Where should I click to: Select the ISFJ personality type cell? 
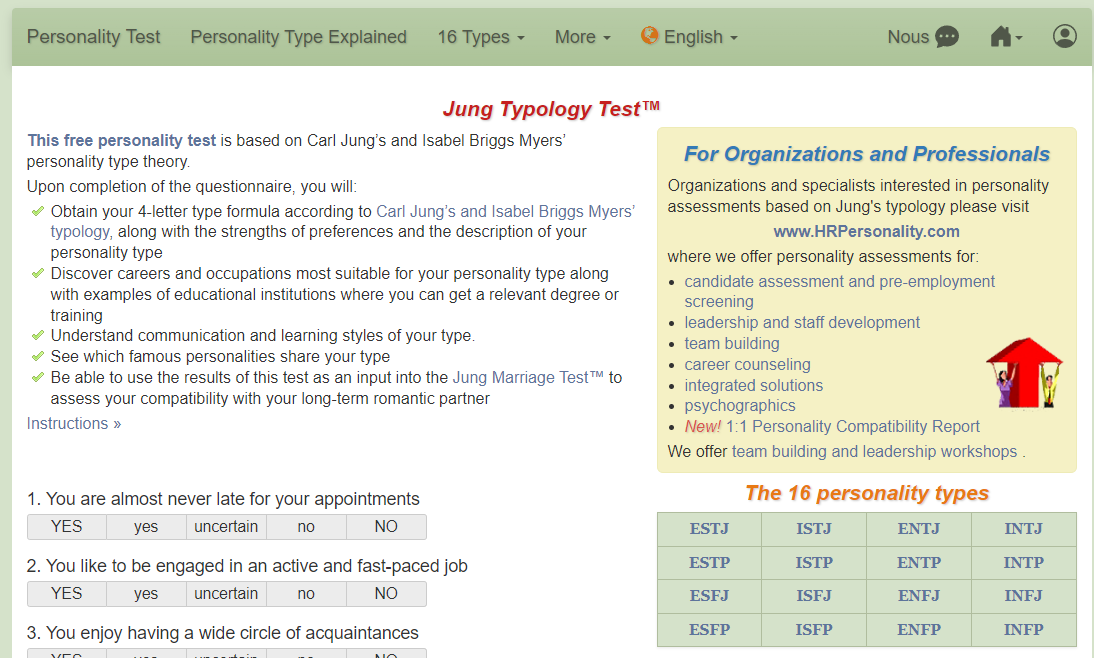[x=814, y=596]
